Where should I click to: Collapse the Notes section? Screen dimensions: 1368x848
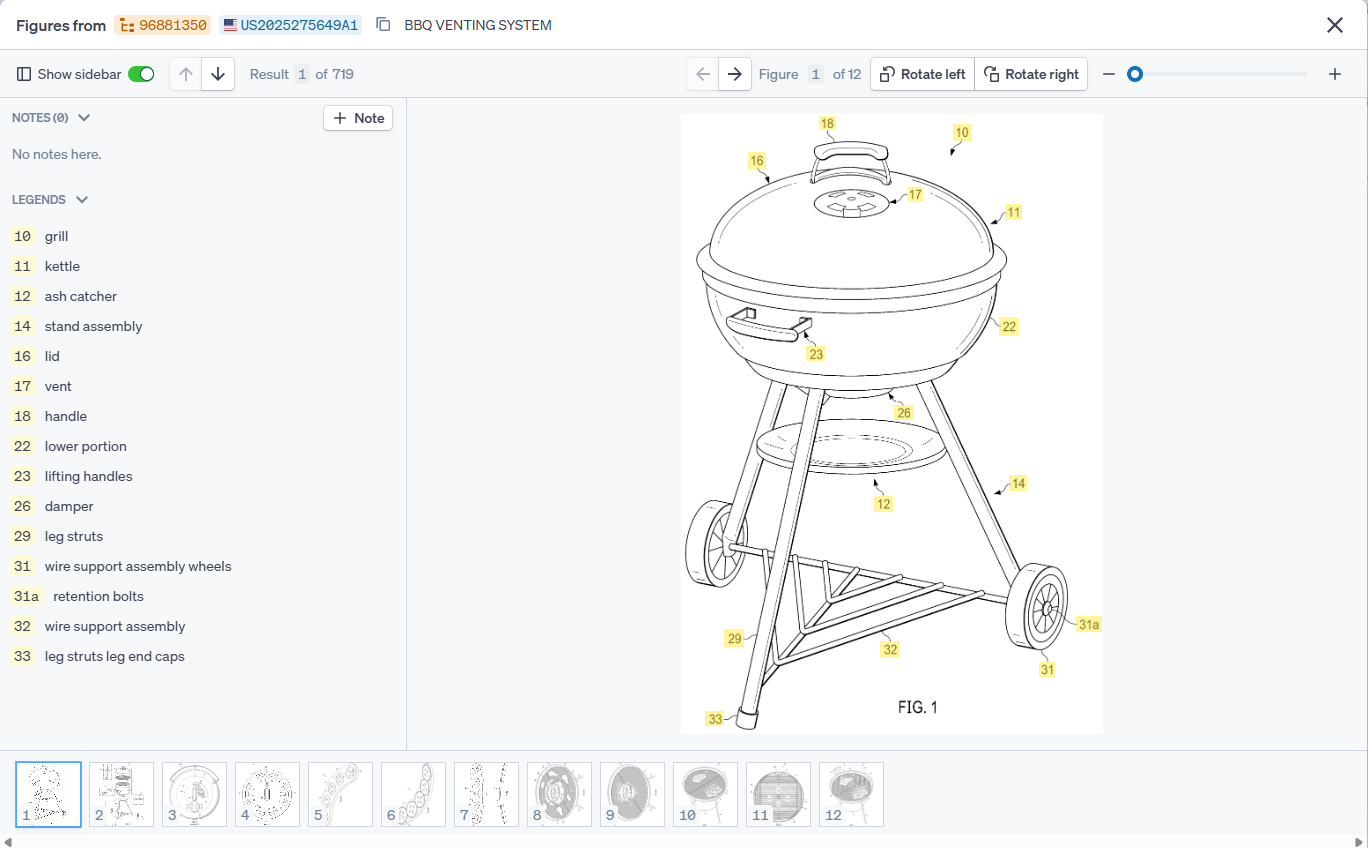[84, 118]
